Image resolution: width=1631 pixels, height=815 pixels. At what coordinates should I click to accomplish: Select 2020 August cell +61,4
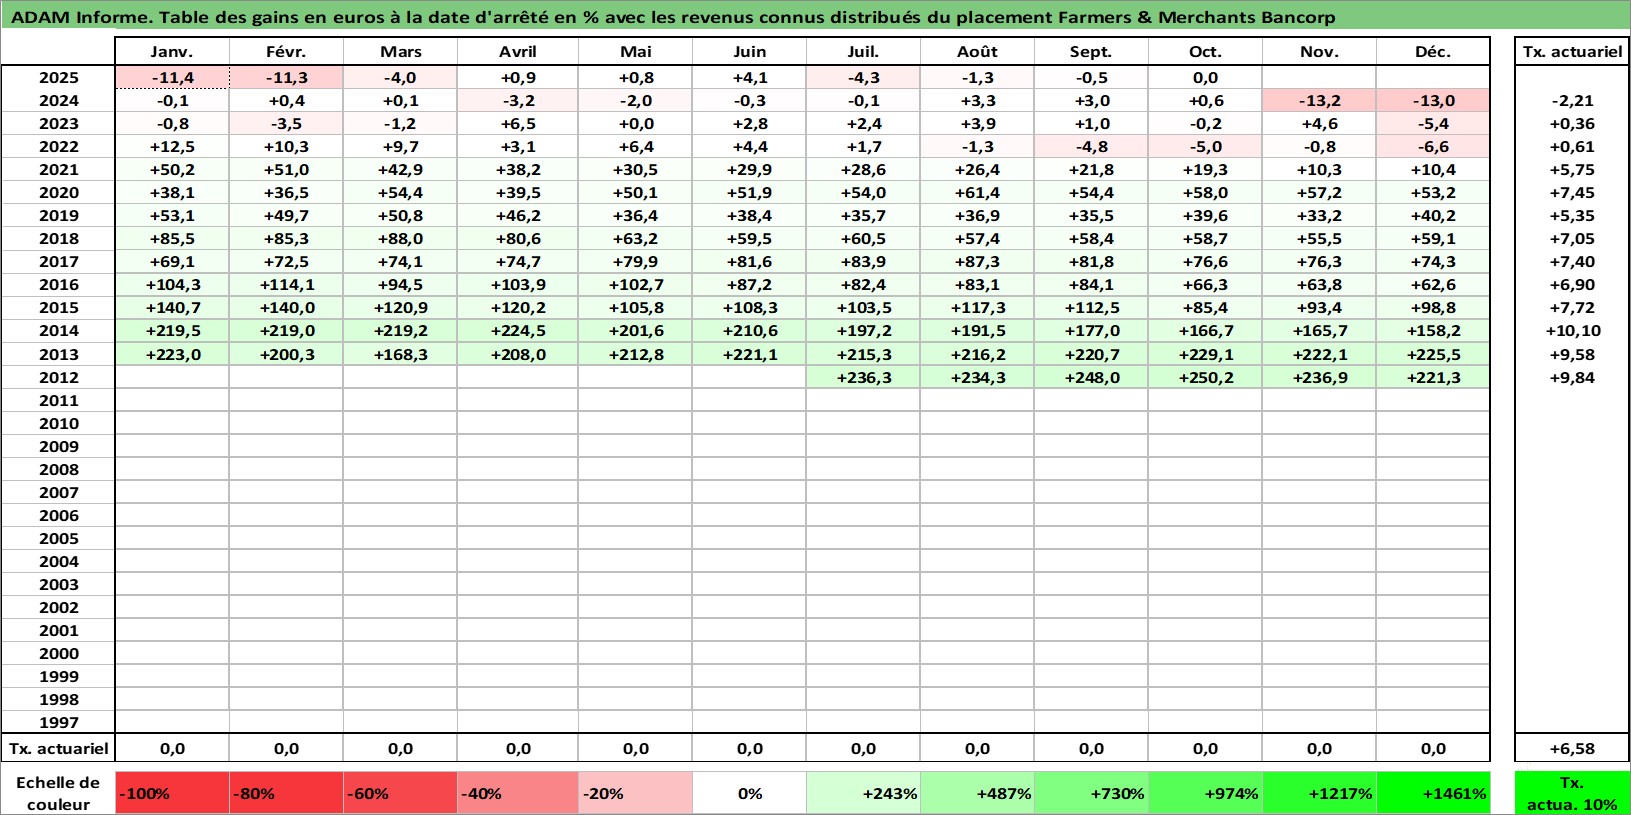tap(977, 192)
